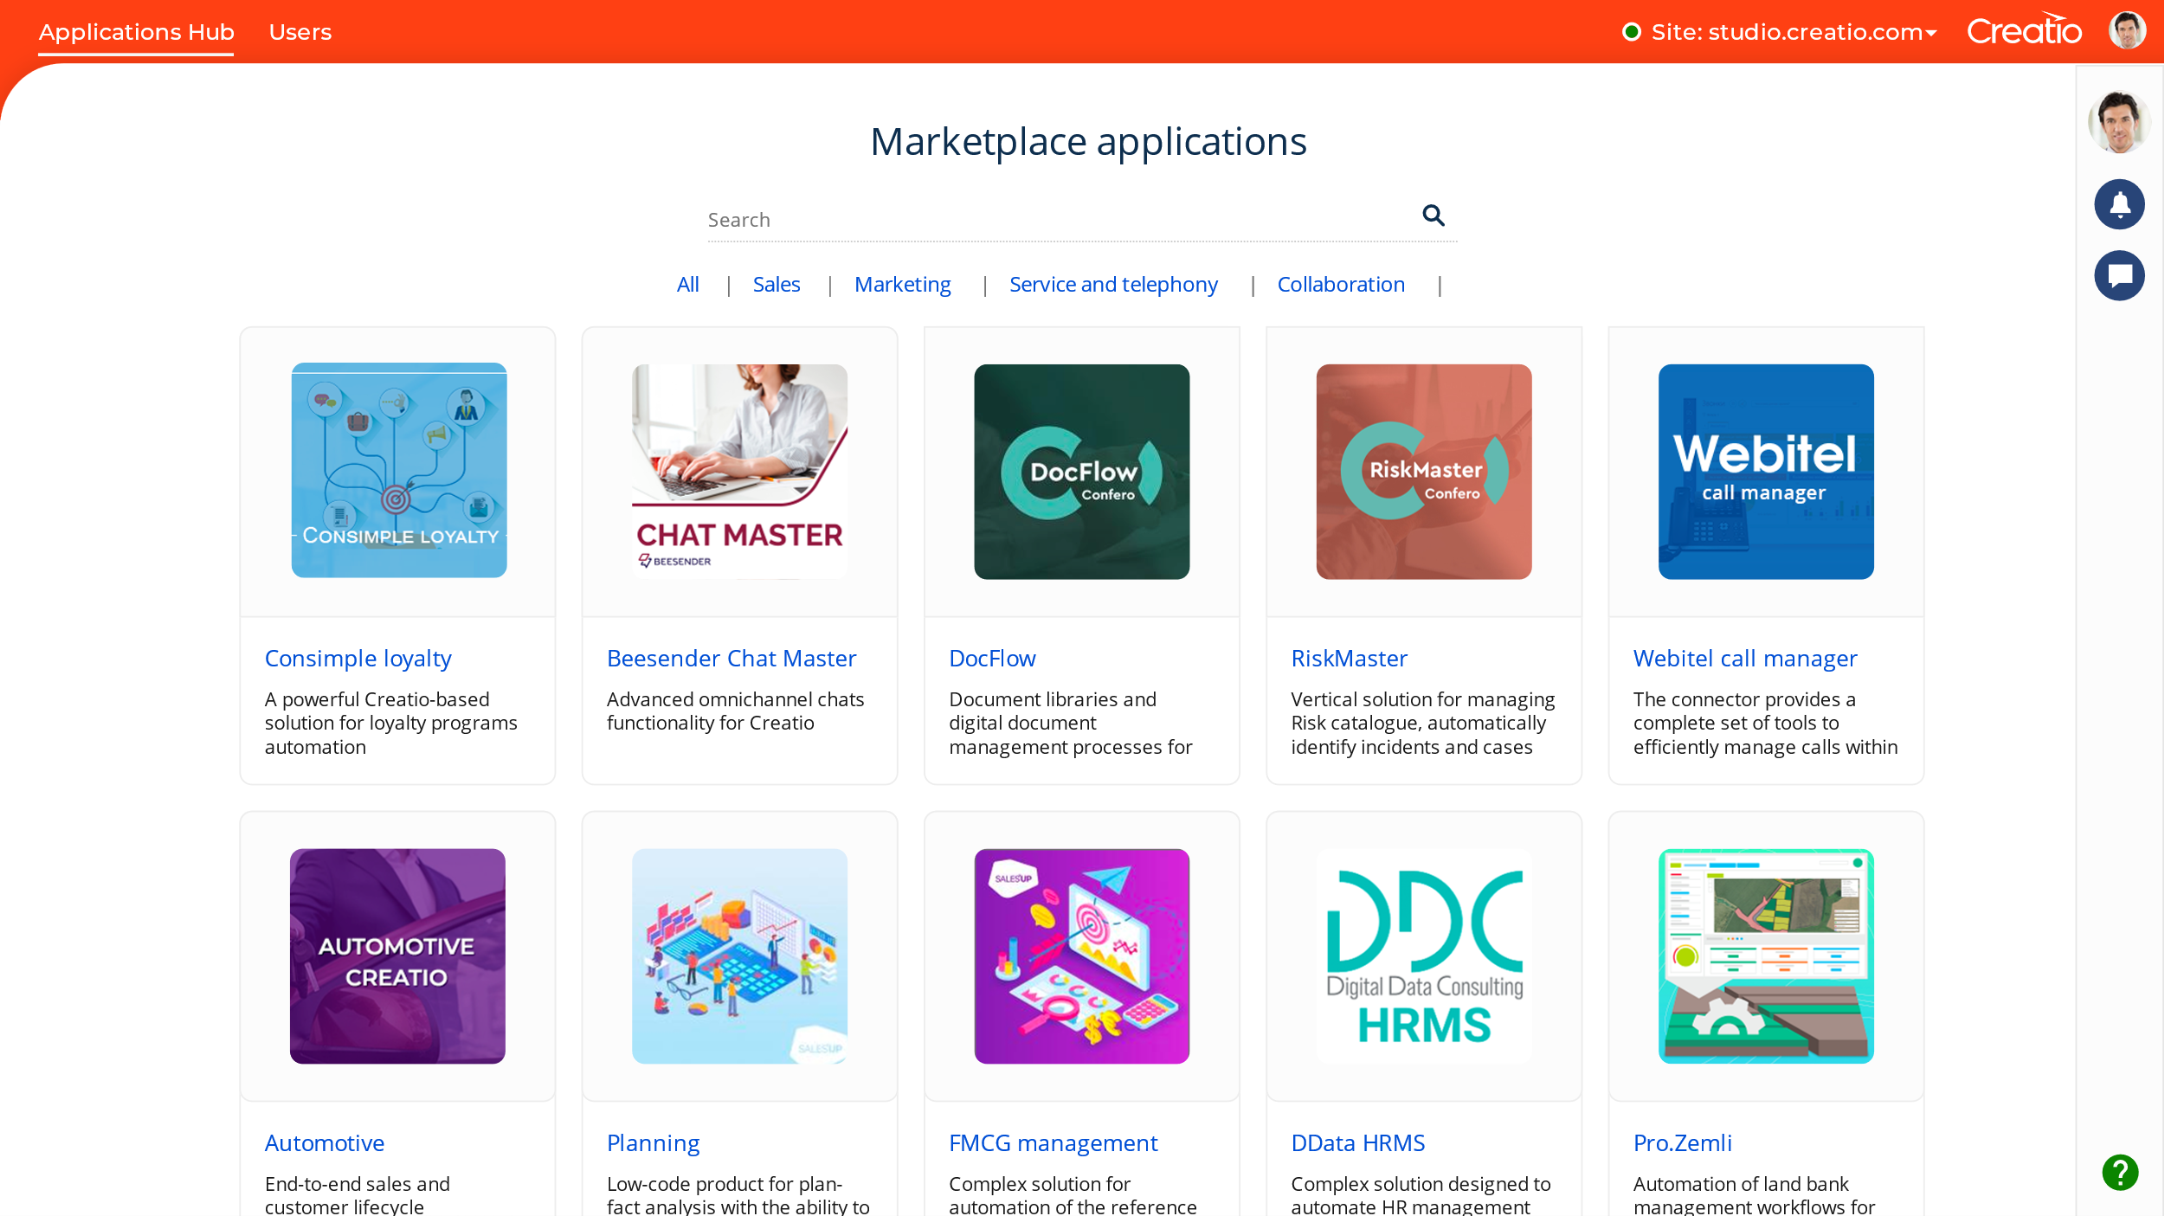Select the Sales filter

776,285
